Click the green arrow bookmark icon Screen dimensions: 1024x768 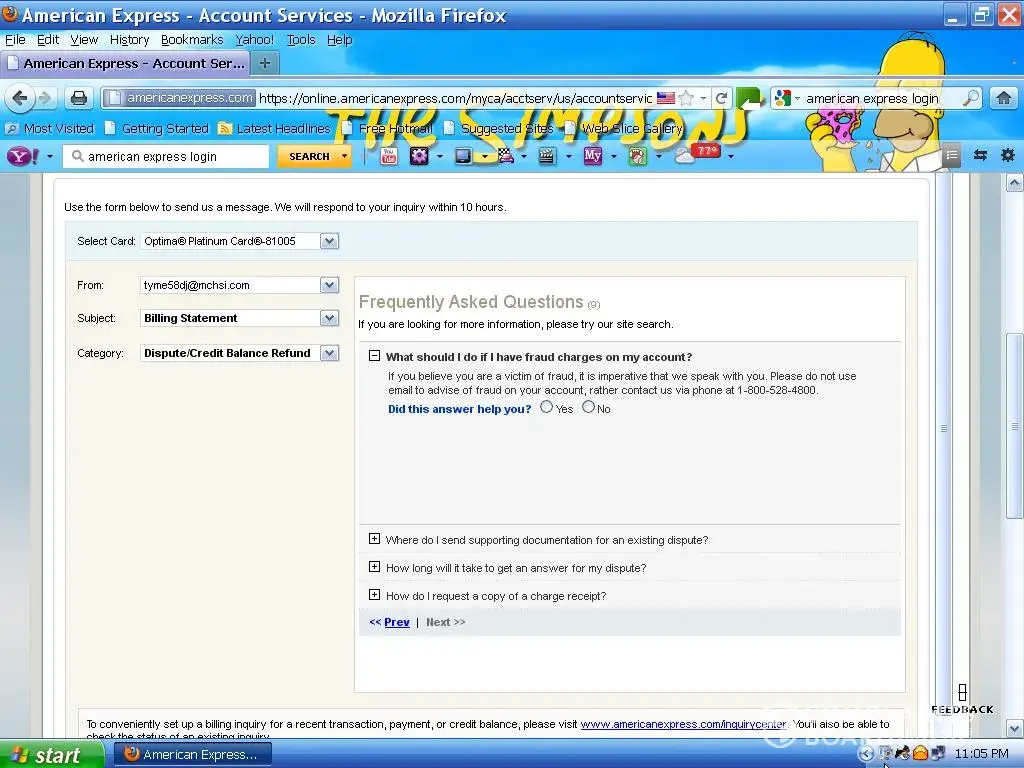[749, 99]
